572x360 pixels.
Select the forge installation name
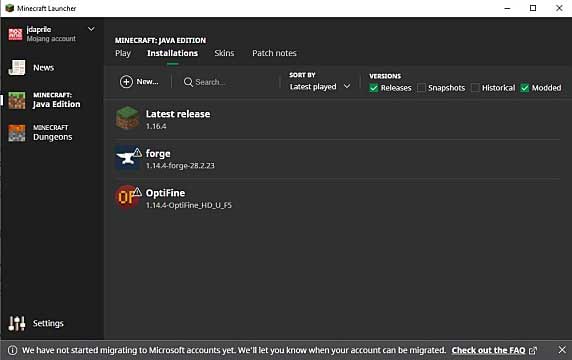pyautogui.click(x=158, y=154)
